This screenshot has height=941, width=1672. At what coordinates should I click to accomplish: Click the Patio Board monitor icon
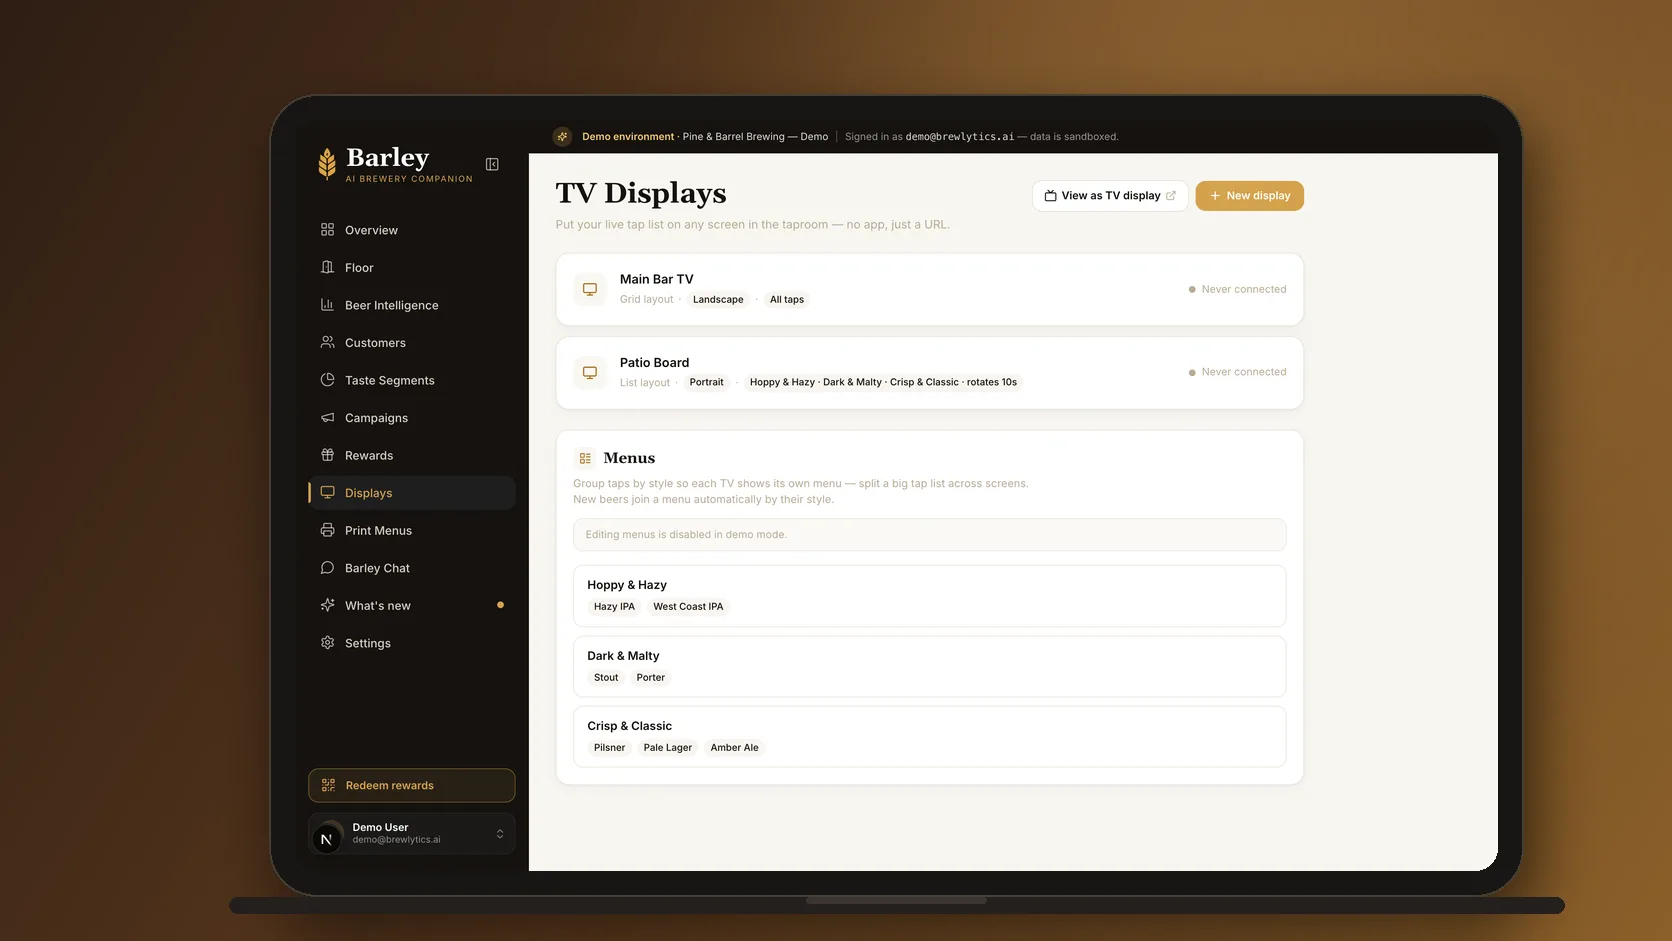(590, 372)
